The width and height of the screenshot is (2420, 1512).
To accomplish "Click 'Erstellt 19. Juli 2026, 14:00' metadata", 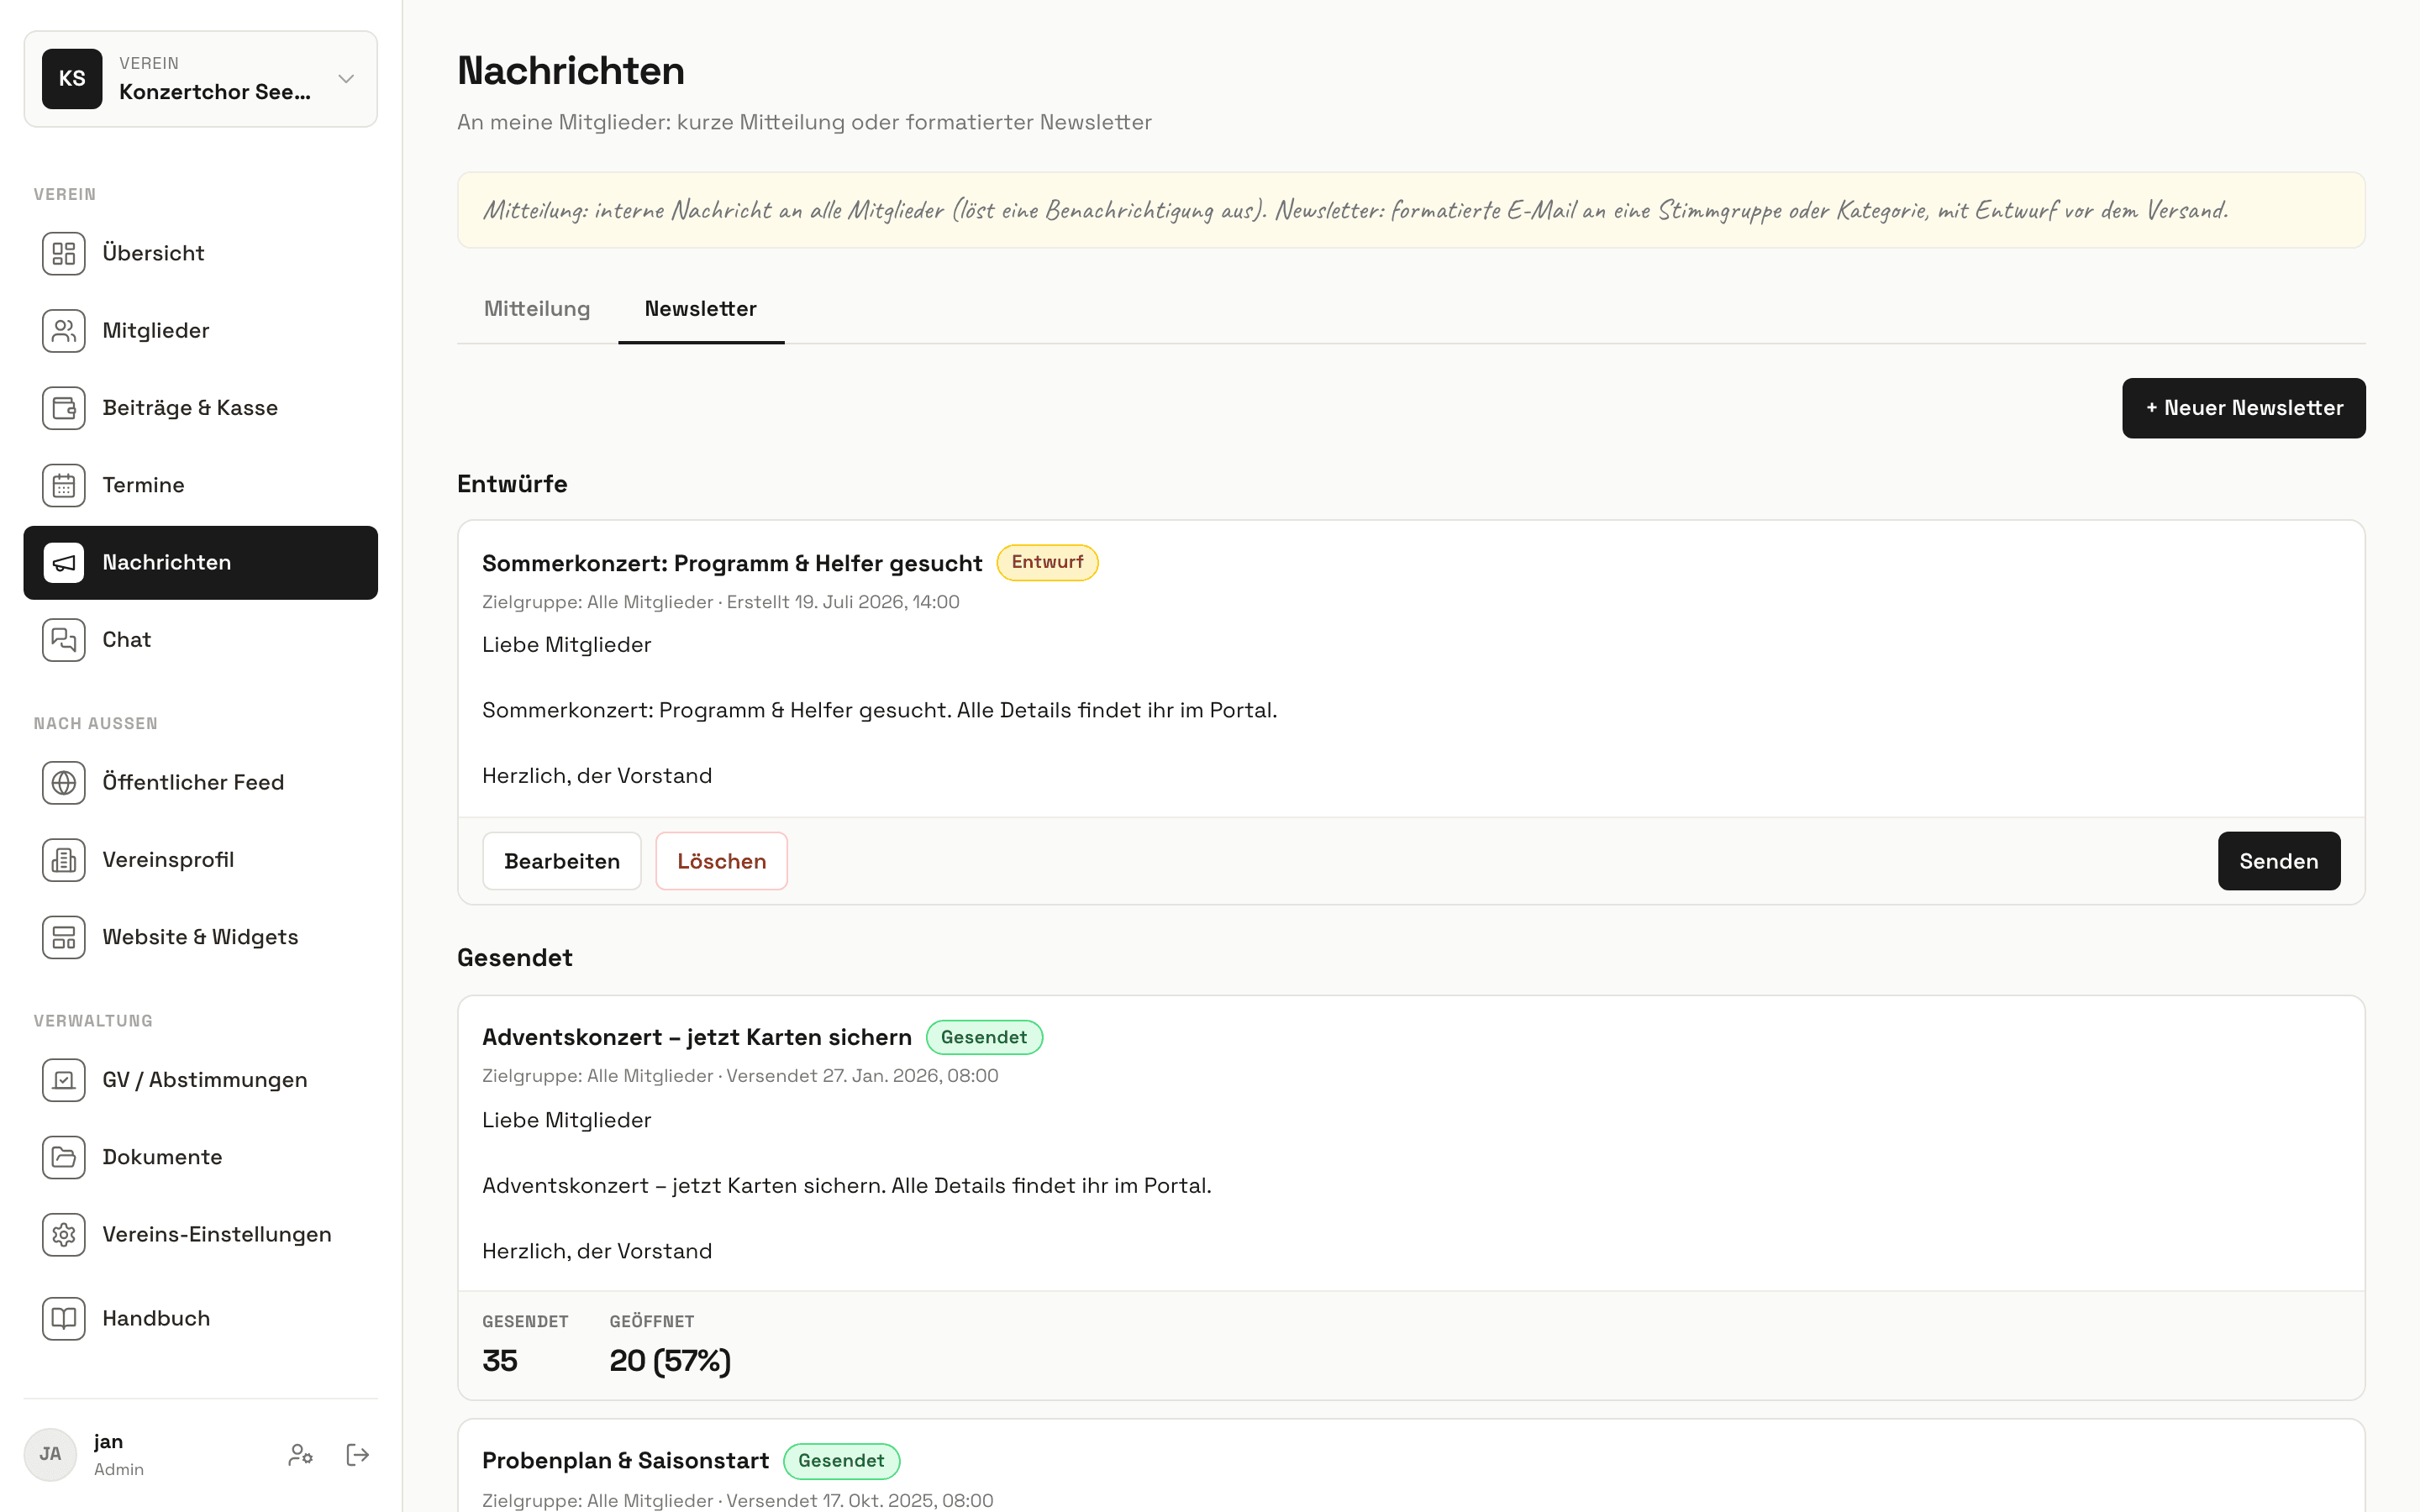I will coord(843,602).
